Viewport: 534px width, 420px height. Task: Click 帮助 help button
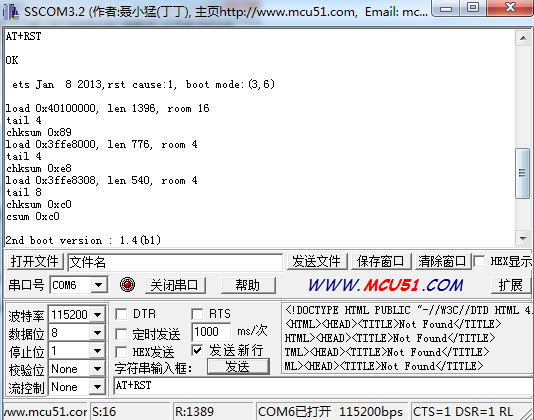[248, 285]
